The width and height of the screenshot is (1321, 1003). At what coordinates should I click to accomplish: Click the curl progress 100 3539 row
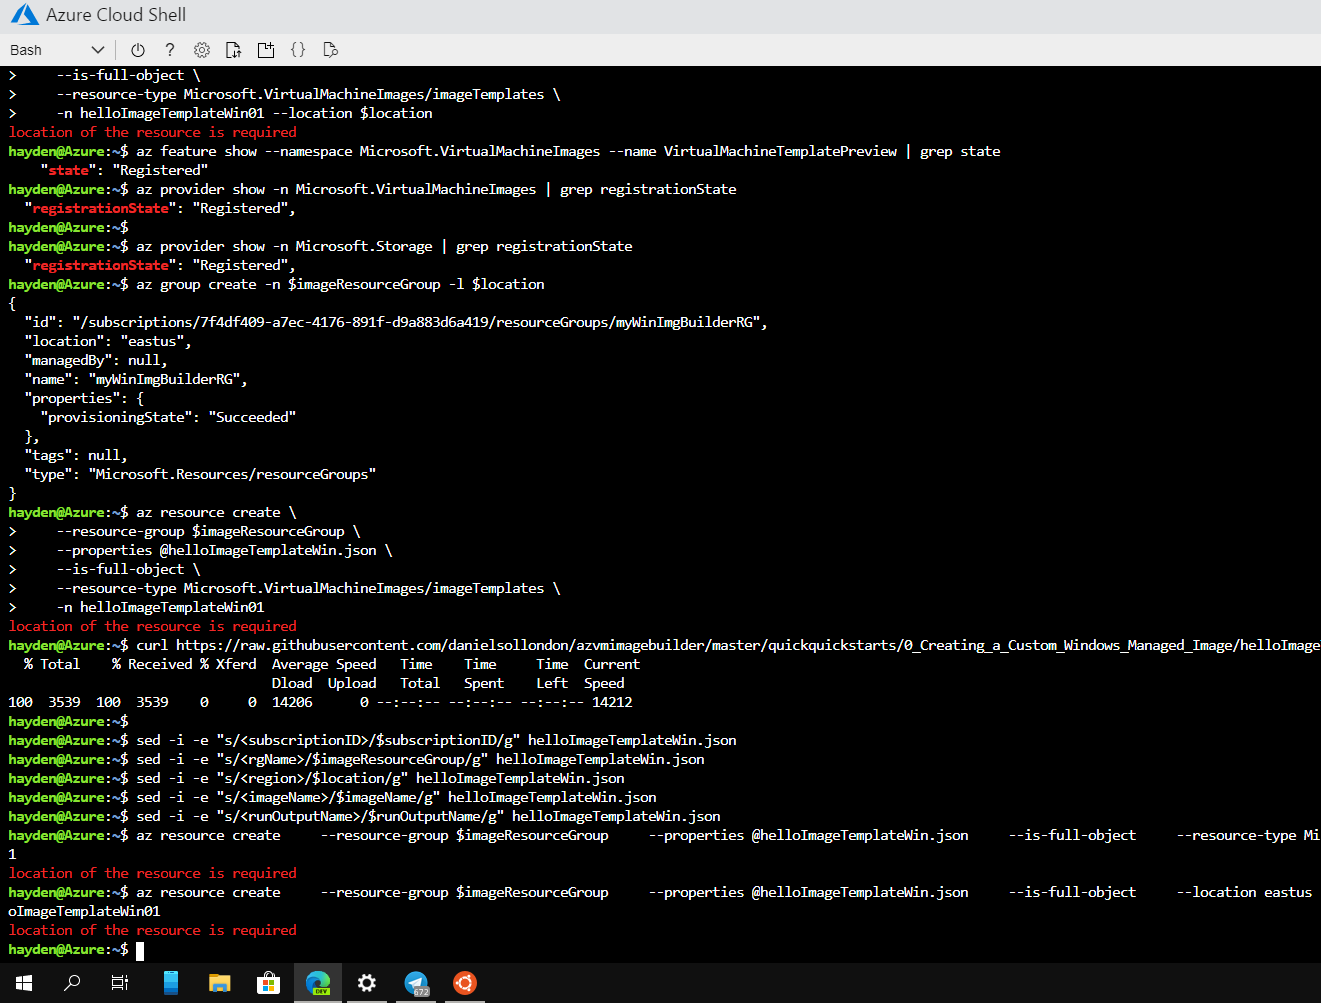(320, 702)
